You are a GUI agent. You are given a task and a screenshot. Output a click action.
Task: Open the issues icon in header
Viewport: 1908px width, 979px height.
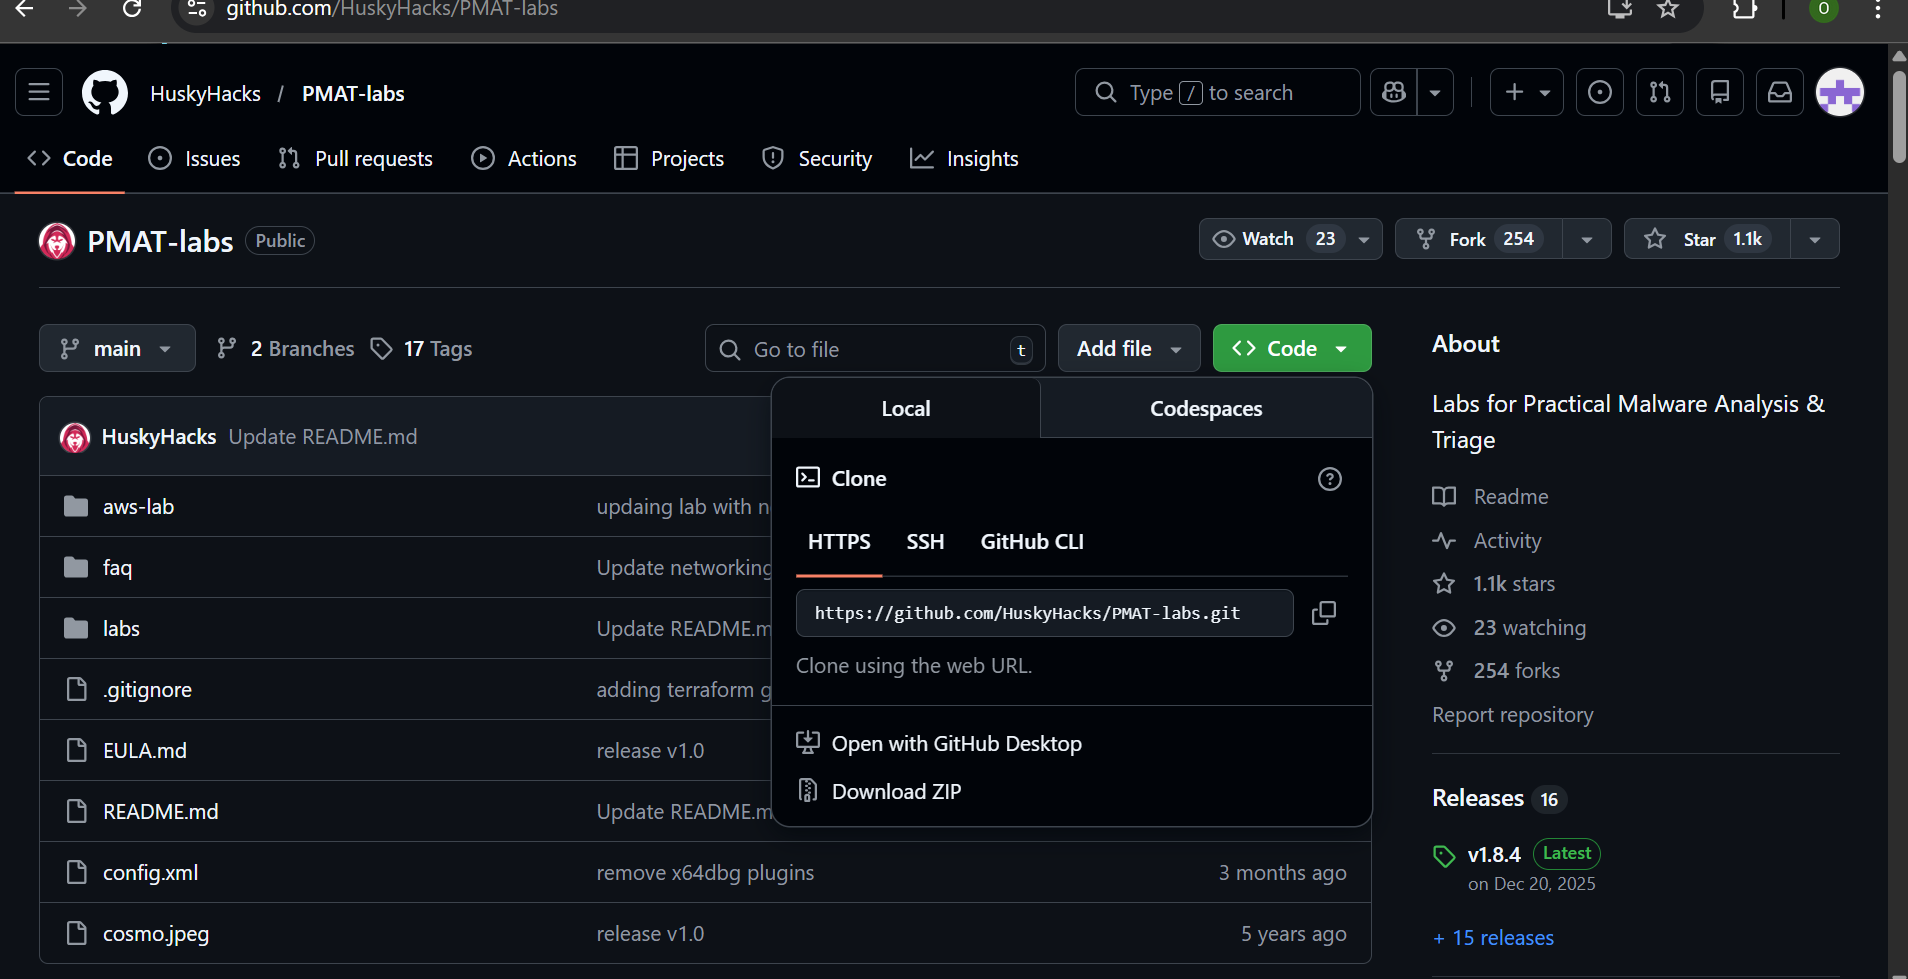pos(1600,93)
